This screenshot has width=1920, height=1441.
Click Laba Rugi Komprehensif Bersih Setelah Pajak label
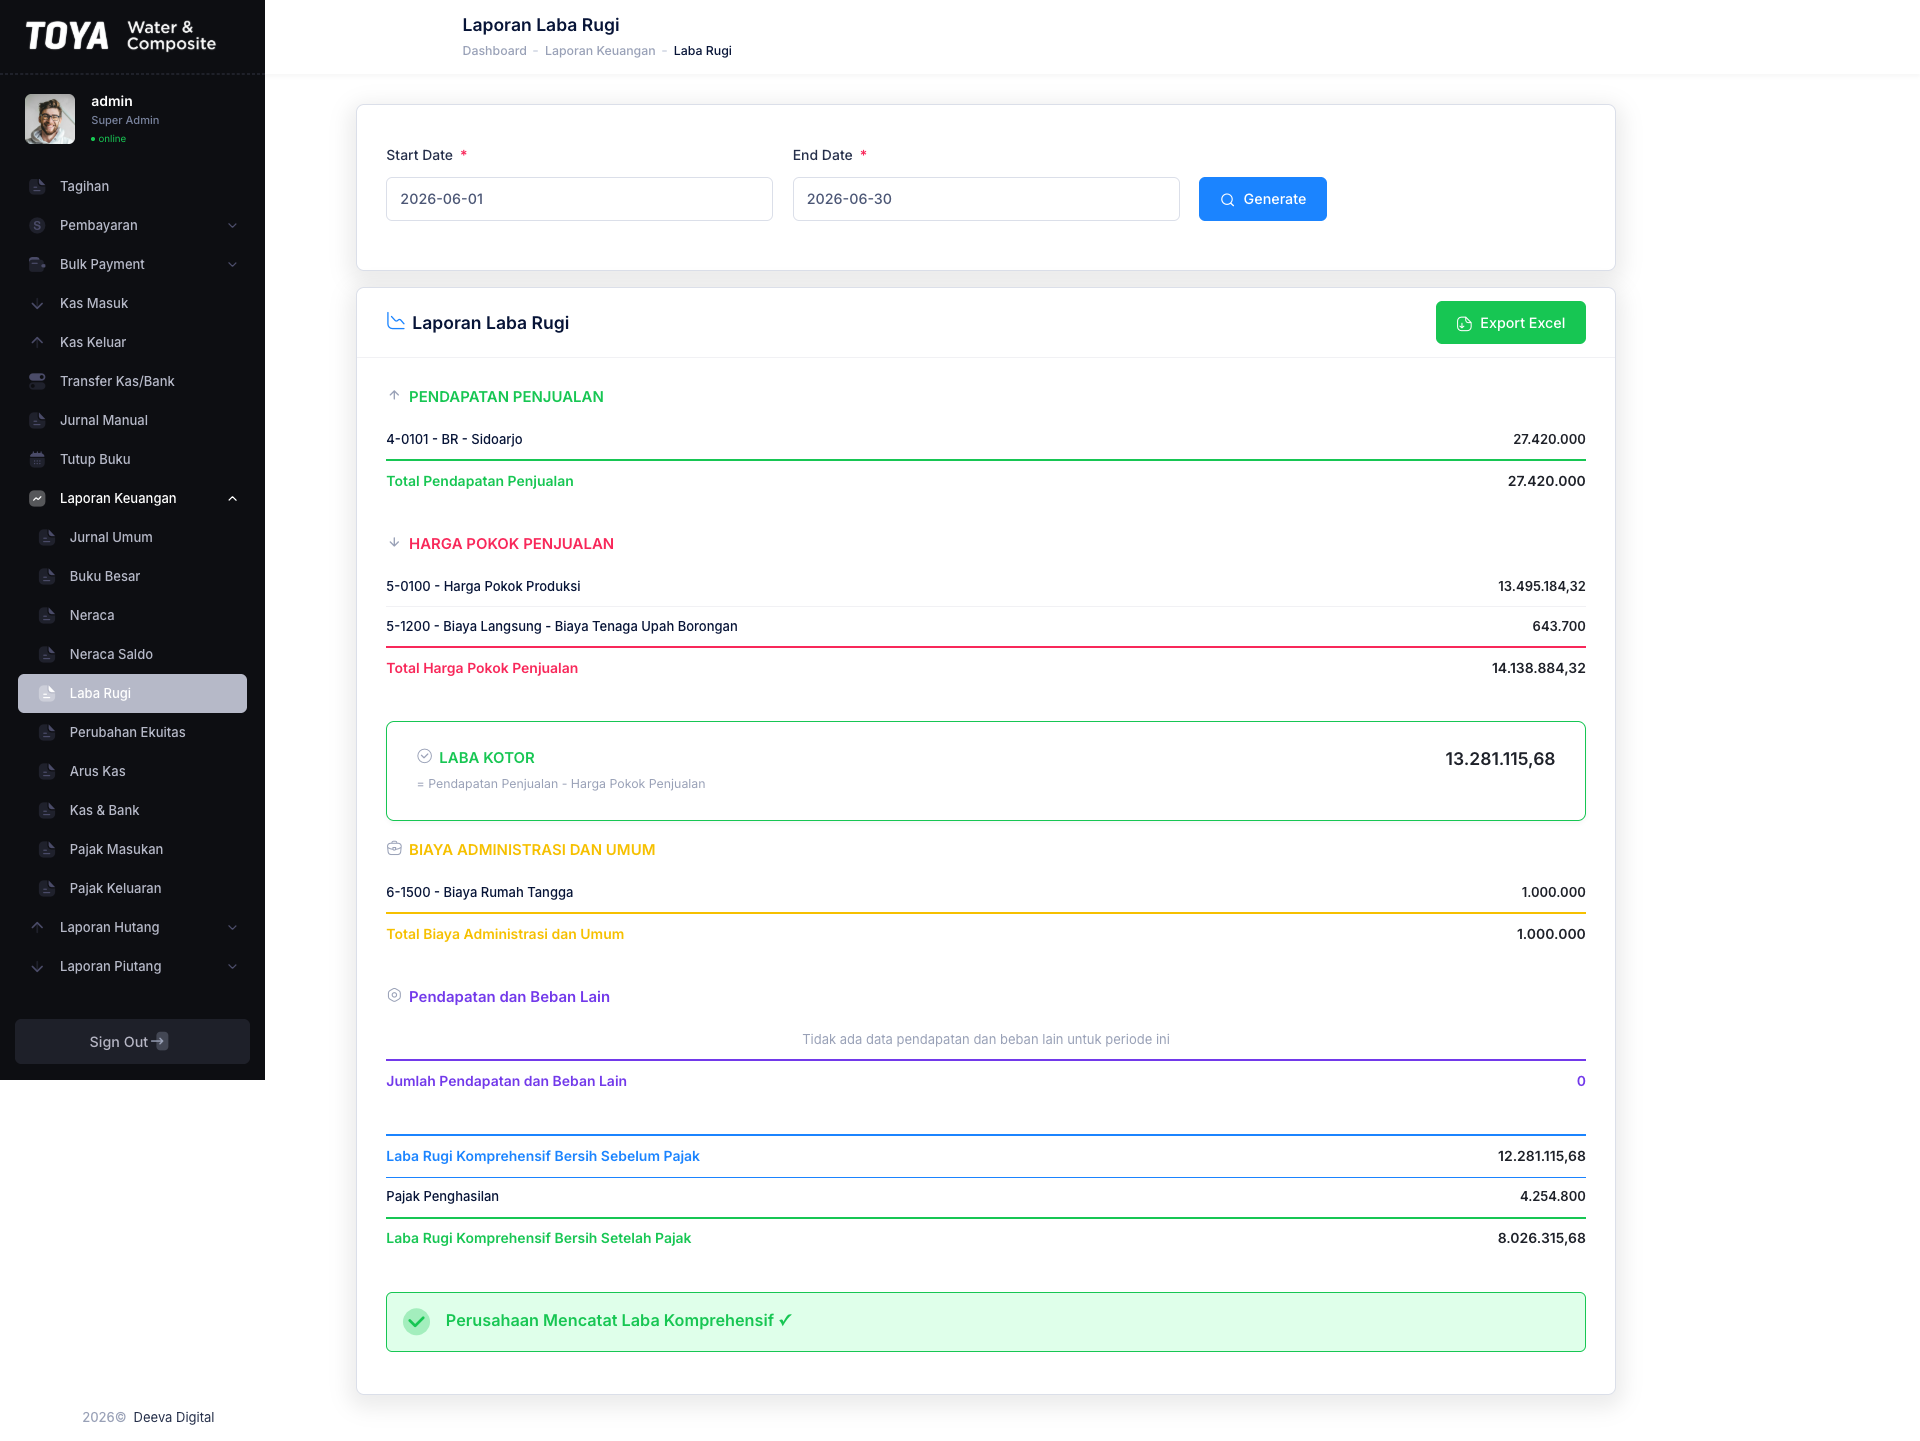pos(539,1238)
